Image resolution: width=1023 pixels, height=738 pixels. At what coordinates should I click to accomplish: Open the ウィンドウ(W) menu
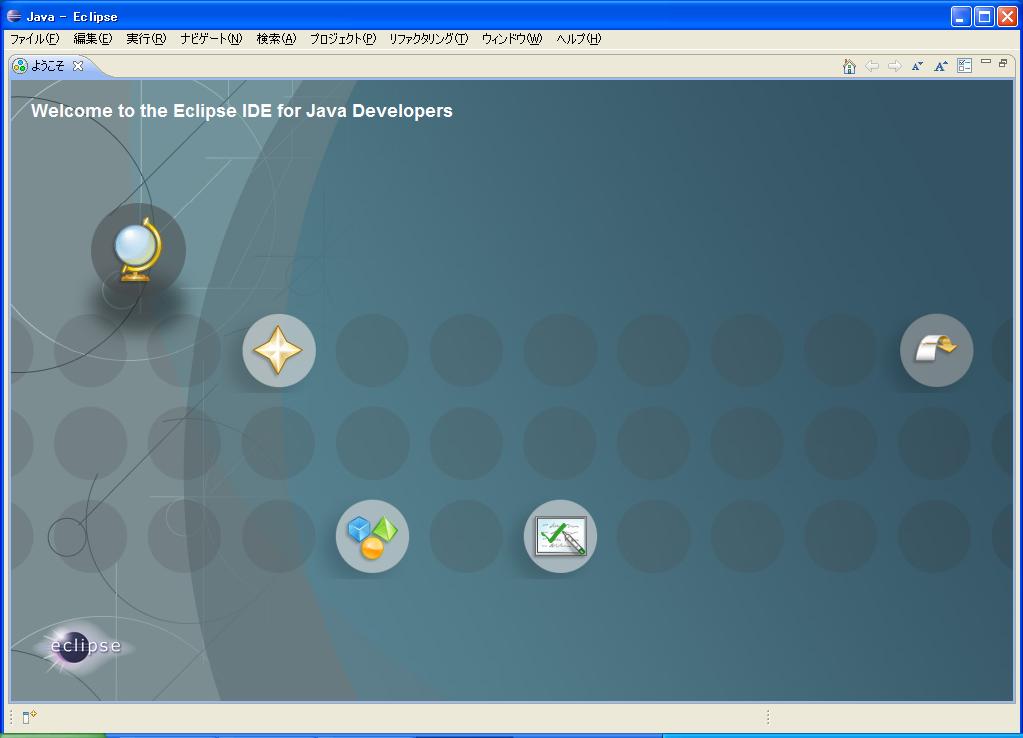pyautogui.click(x=512, y=39)
